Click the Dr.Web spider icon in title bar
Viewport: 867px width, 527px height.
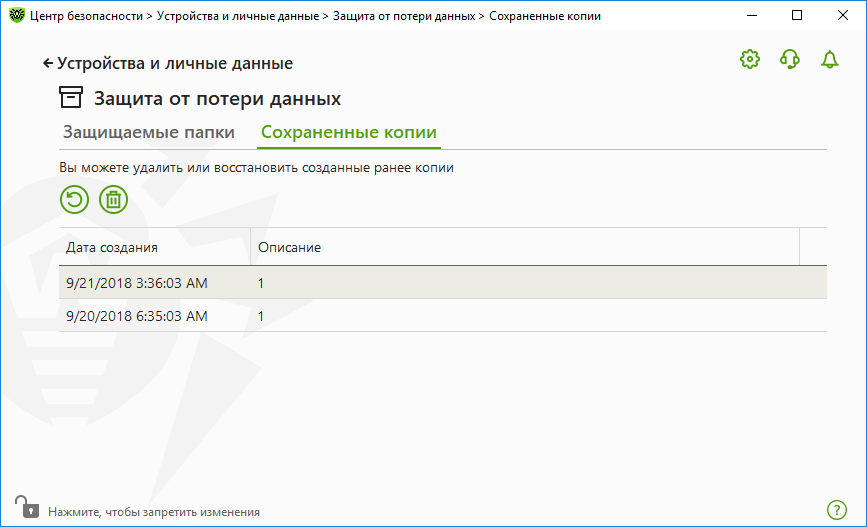(x=17, y=15)
